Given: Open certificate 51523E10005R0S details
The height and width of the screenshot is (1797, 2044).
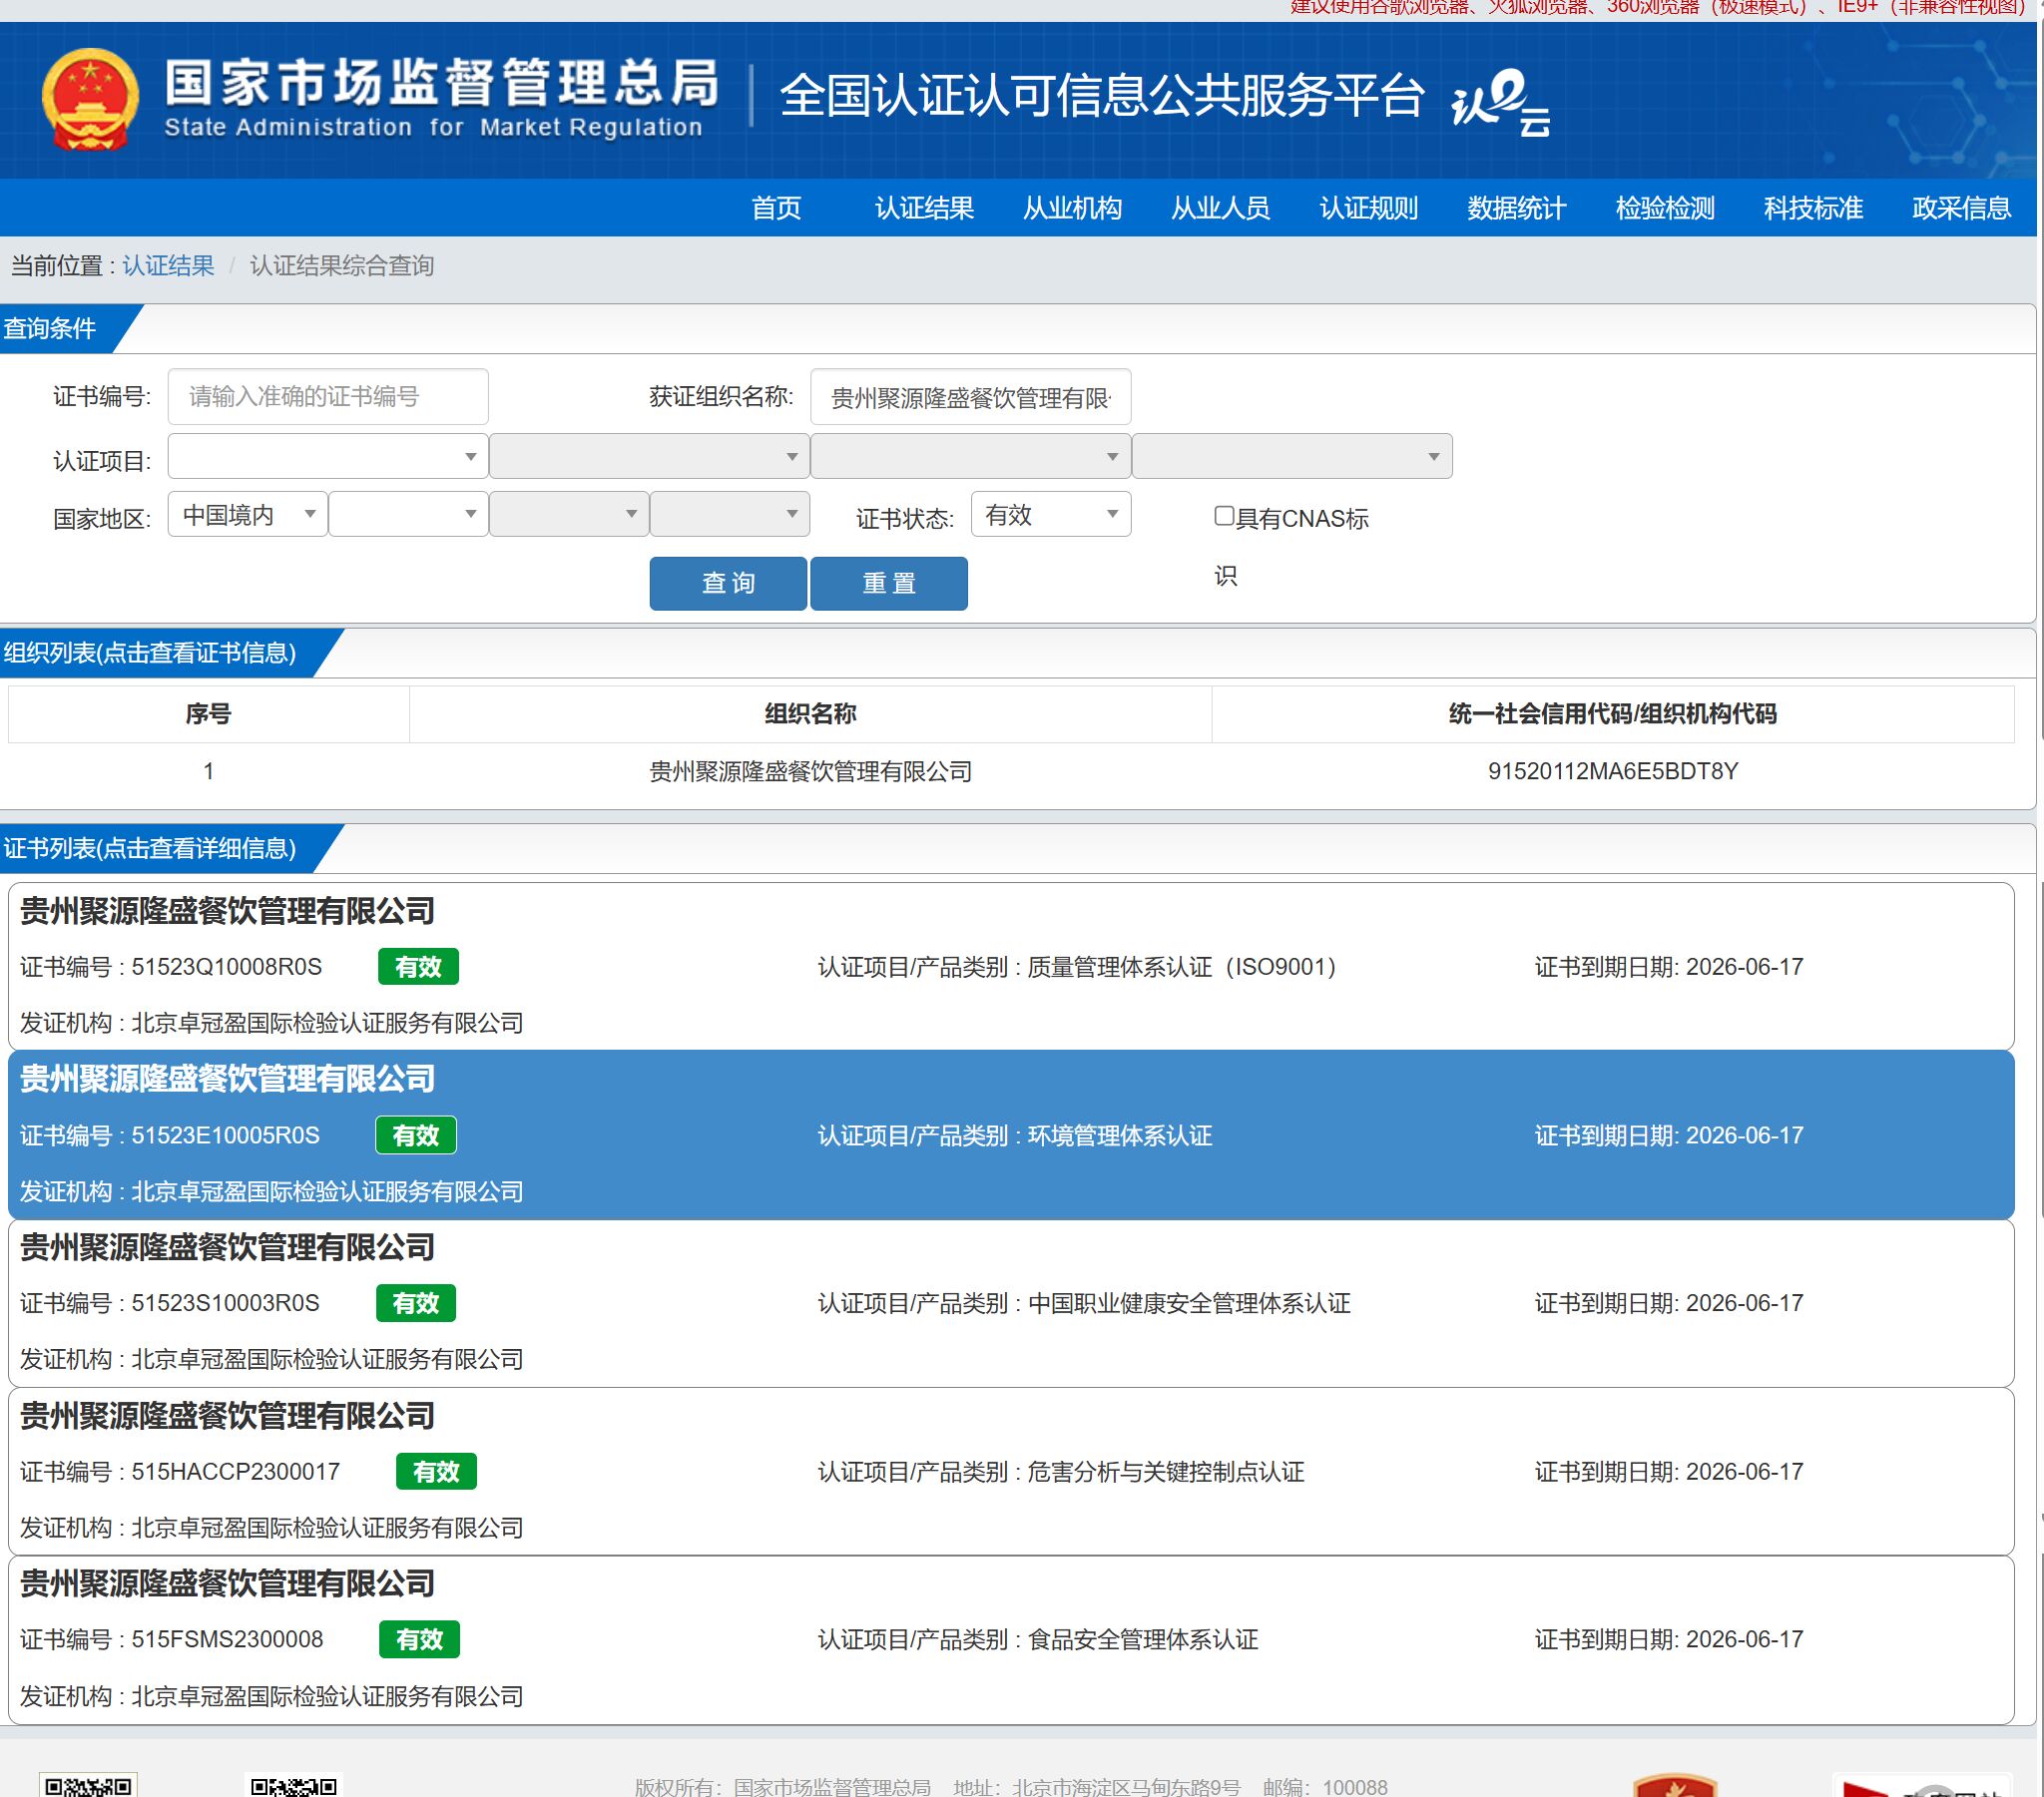Looking at the screenshot, I should pos(1011,1135).
